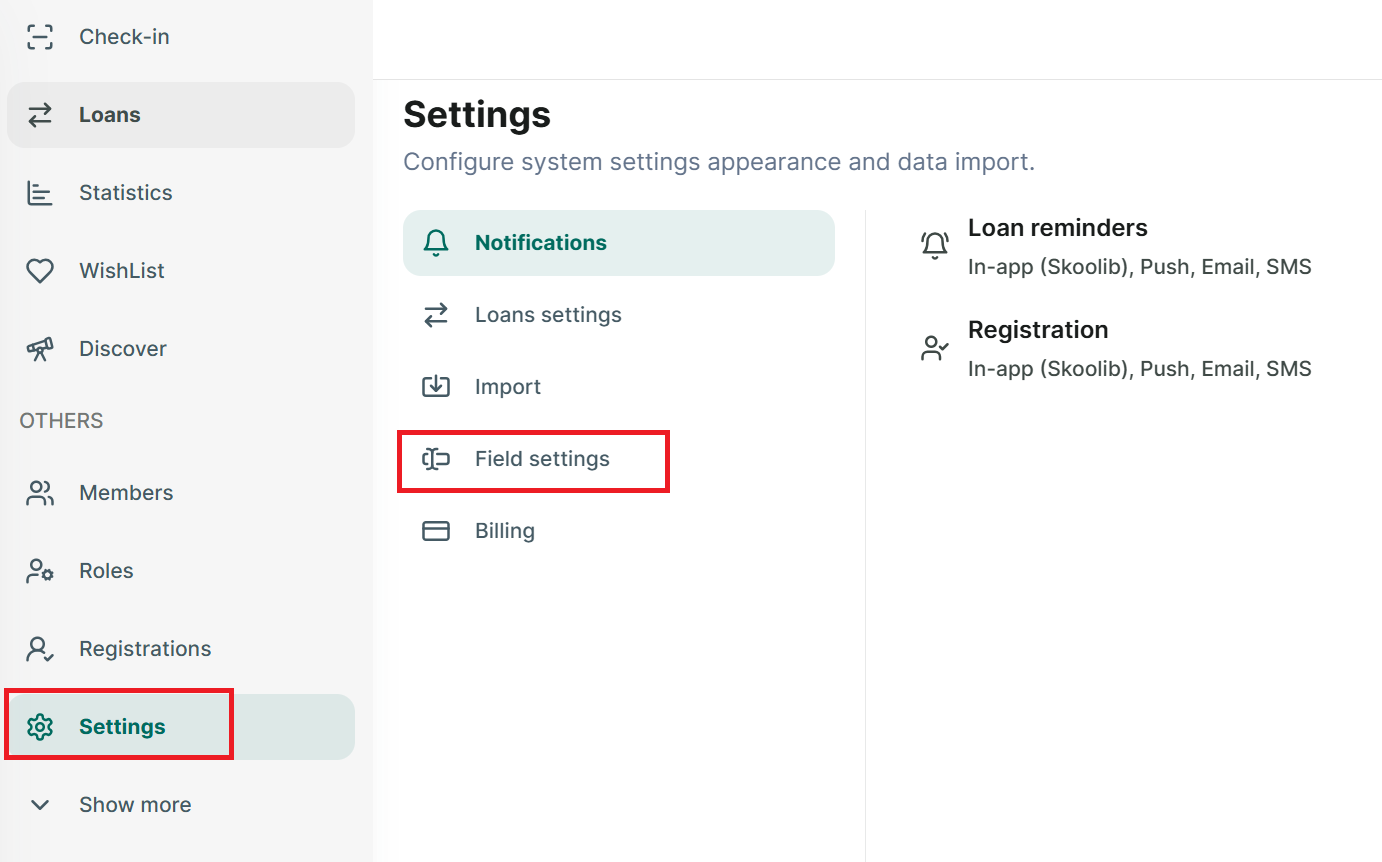Navigate to Discover
Screen dimensions: 1382x862
tap(181, 349)
